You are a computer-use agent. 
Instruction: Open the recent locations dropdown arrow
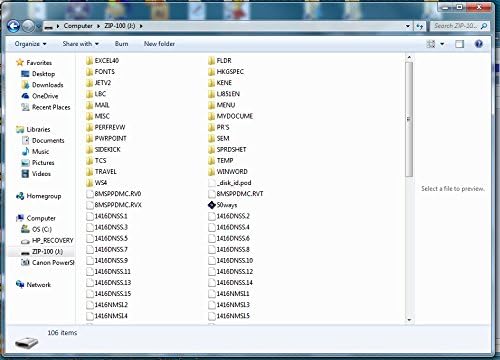(39, 26)
